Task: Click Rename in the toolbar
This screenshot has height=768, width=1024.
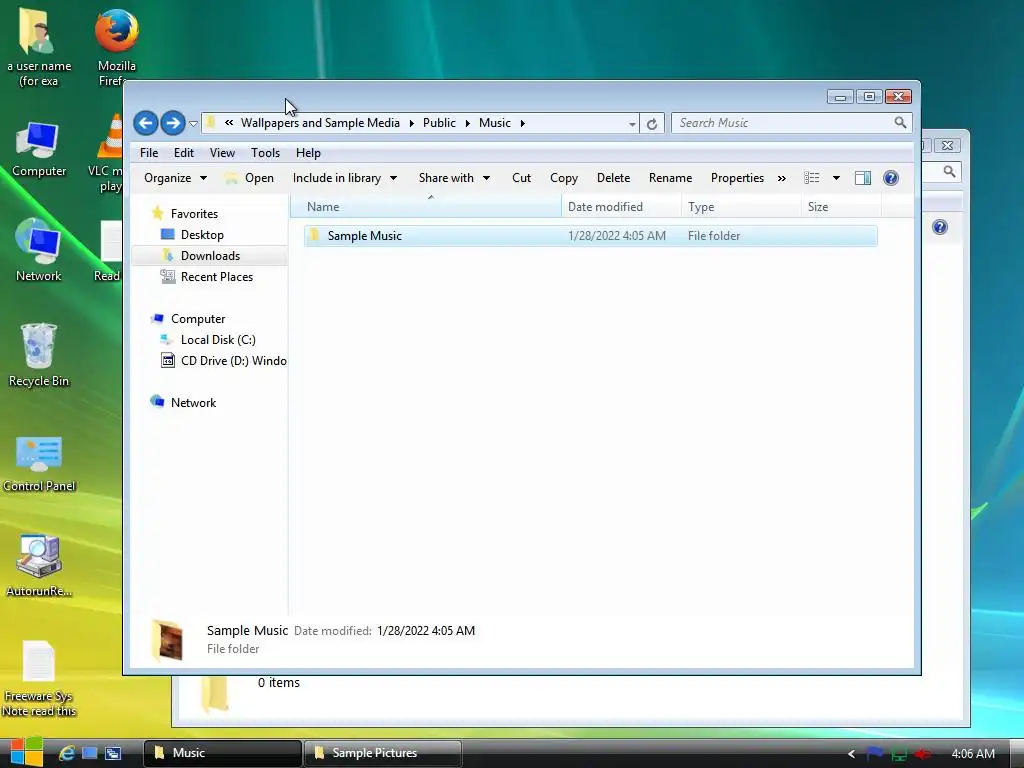Action: coord(670,178)
